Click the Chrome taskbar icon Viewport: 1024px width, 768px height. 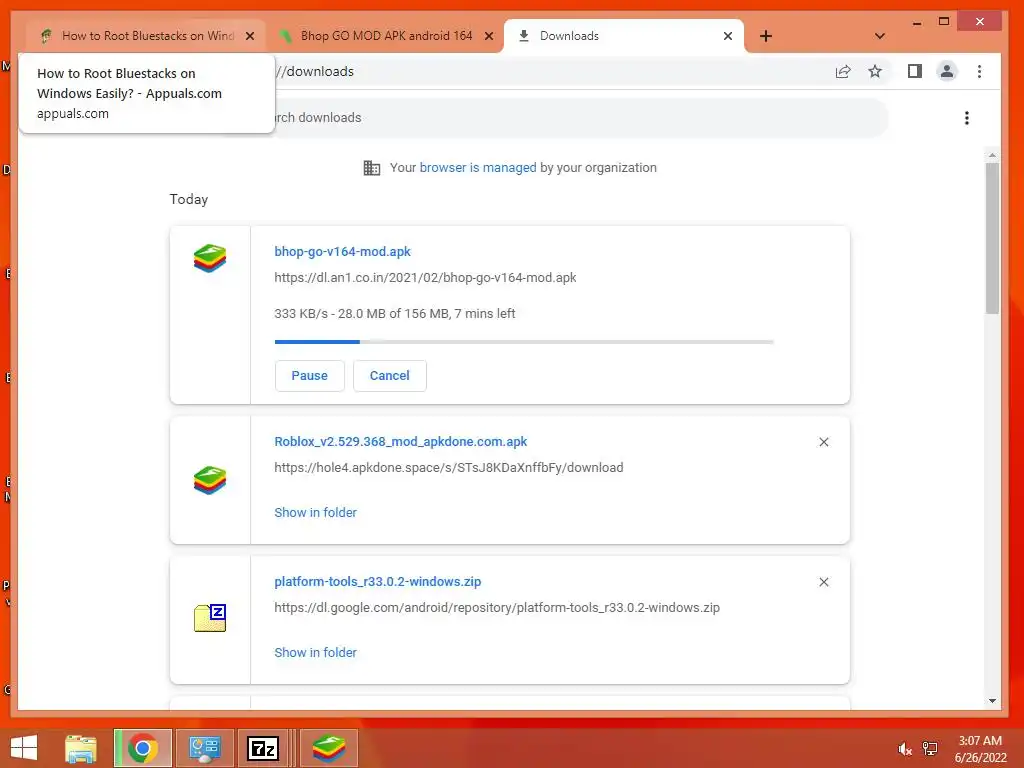(x=143, y=748)
